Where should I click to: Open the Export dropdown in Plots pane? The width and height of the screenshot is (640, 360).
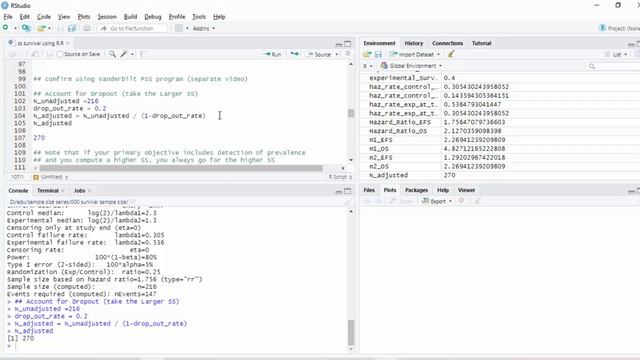pos(437,201)
